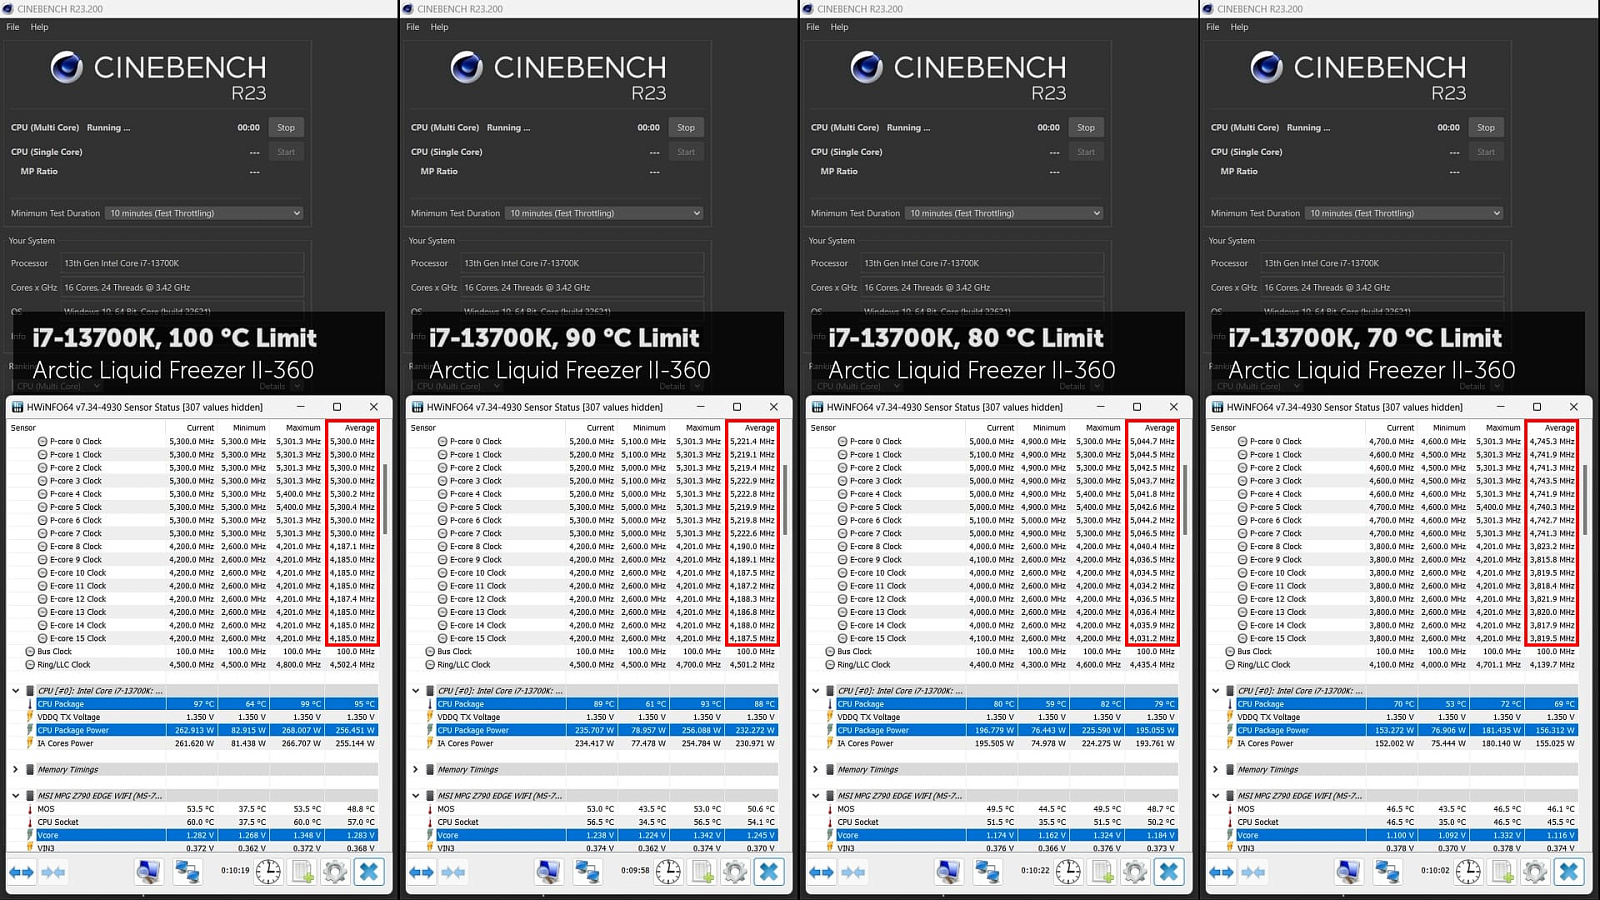
Task: Click blue X close-sensors icon in 80 °C HWiNFO
Action: coord(1169,872)
